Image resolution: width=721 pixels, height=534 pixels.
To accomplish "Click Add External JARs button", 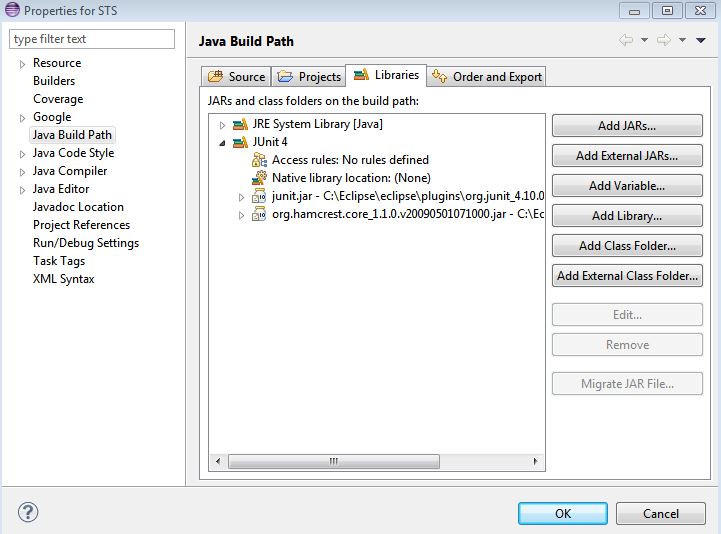I will click(x=627, y=155).
